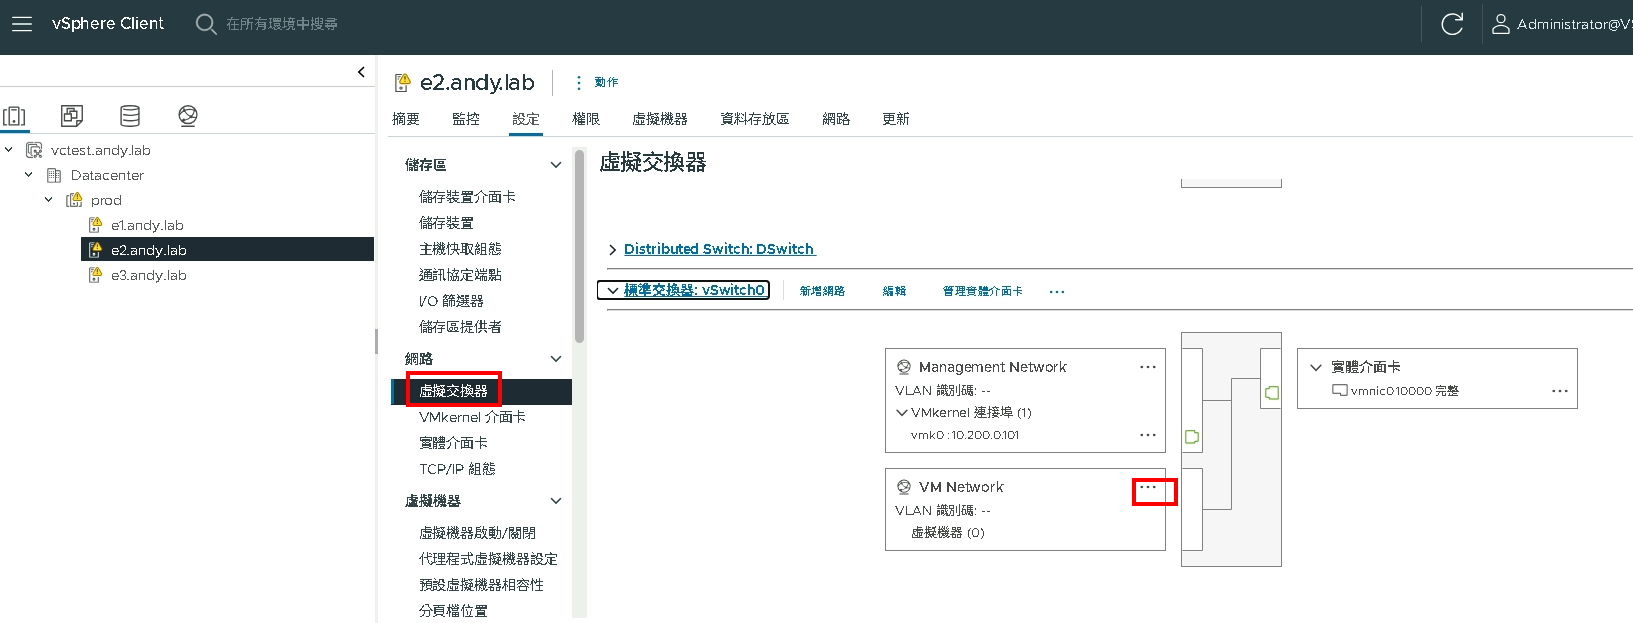Viewport: 1633px width, 623px height.
Task: Click 管理實體介面卡 button
Action: coord(983,291)
